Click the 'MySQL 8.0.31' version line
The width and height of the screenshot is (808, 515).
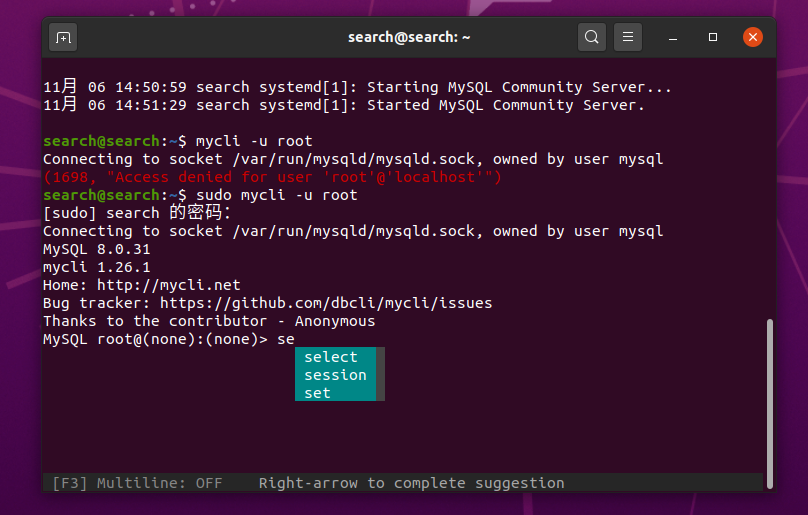(97, 249)
